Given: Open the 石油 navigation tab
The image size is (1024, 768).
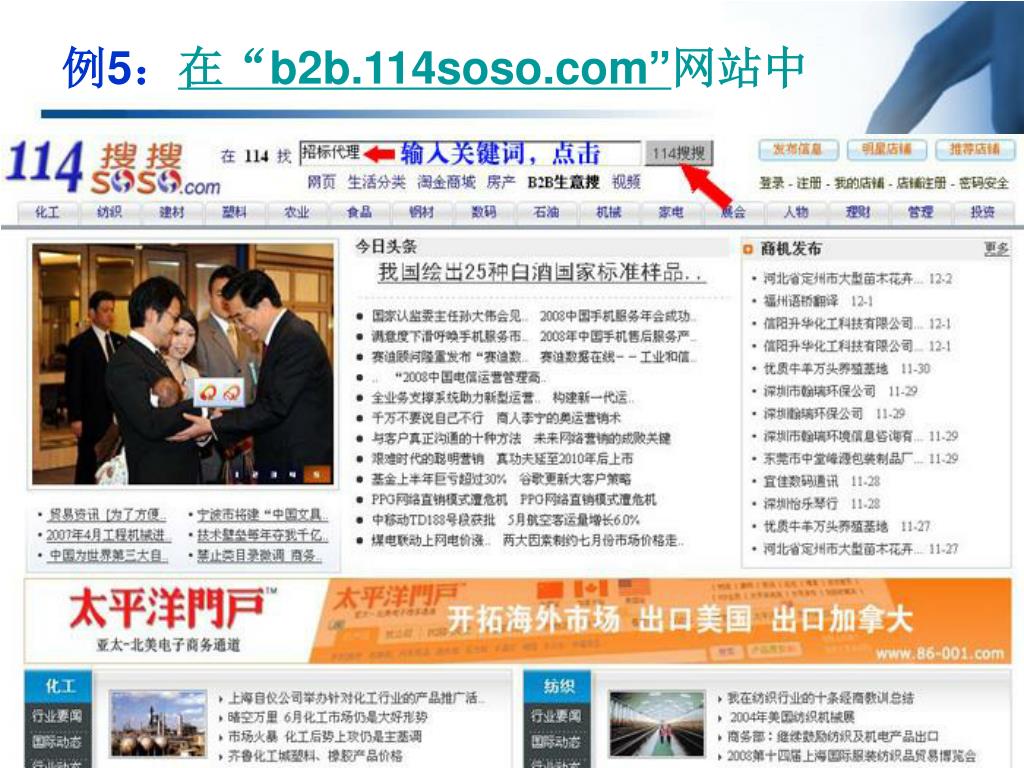Looking at the screenshot, I should [547, 212].
